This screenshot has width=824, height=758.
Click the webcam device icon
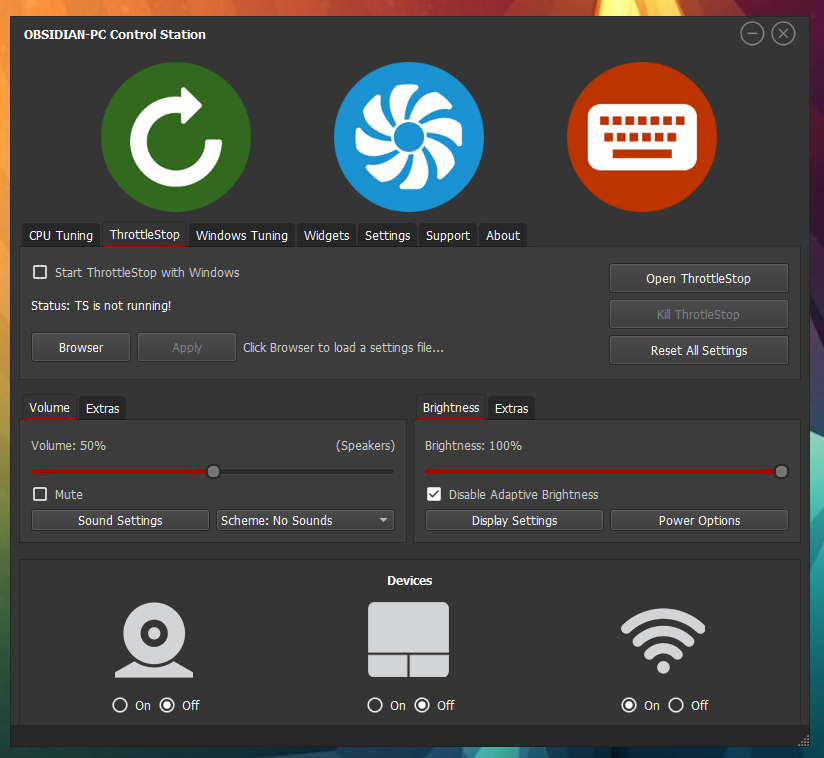click(154, 640)
